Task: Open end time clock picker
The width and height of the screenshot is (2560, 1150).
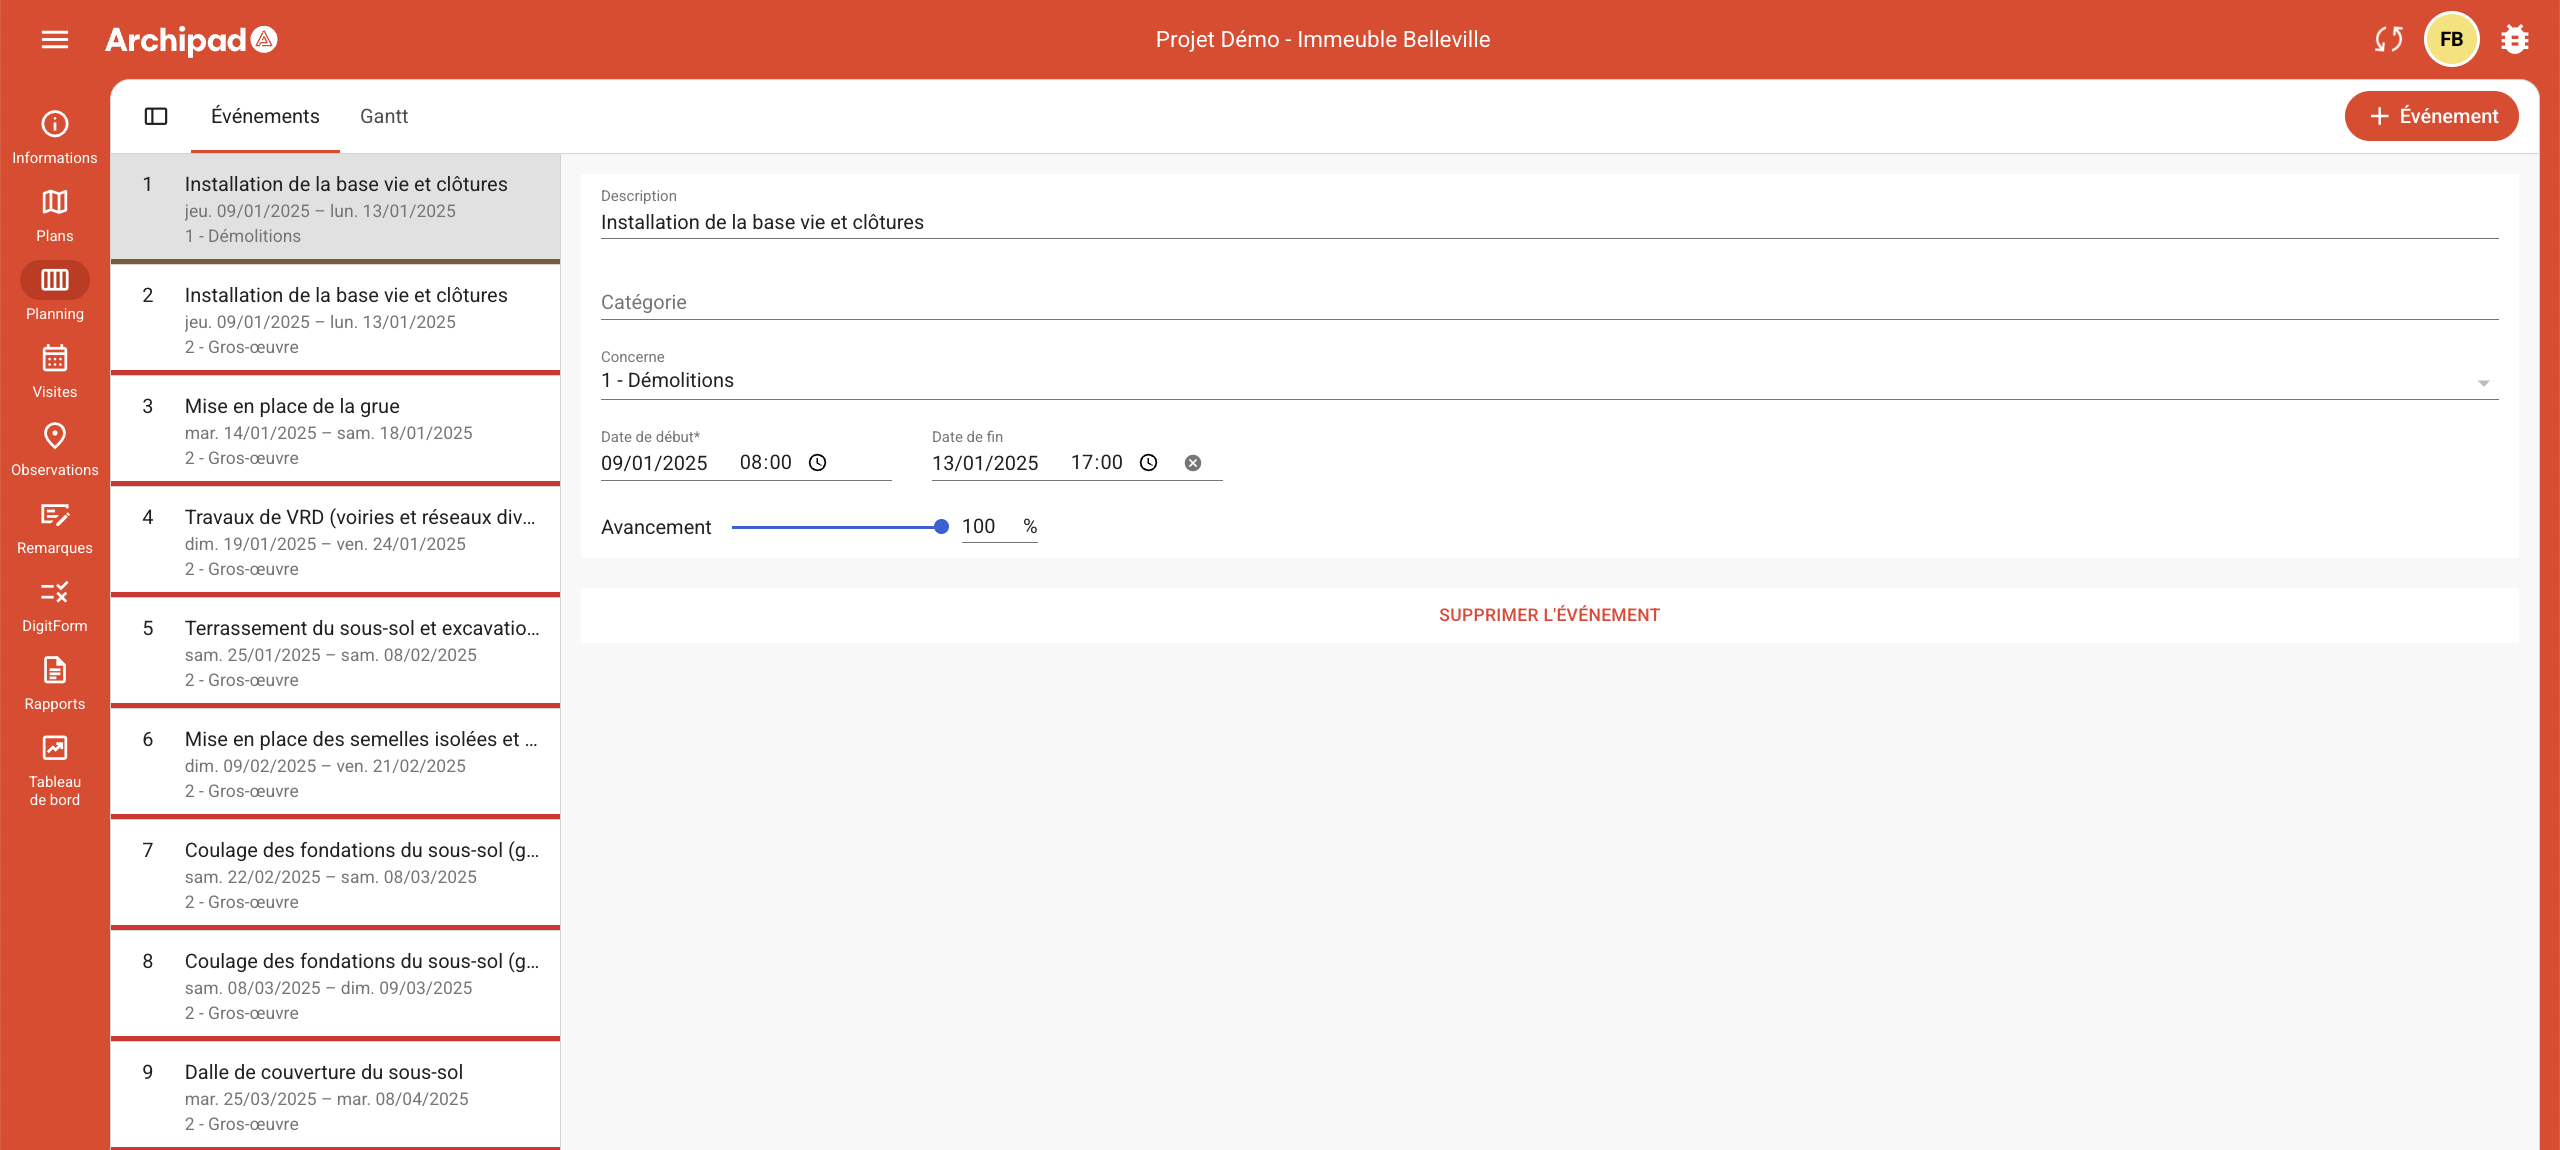Action: pos(1149,463)
